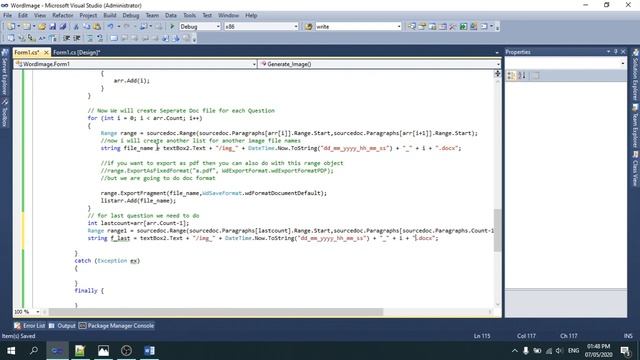Open the Object Browser toolbar icon
This screenshot has height=360, width=640.
click(442, 27)
